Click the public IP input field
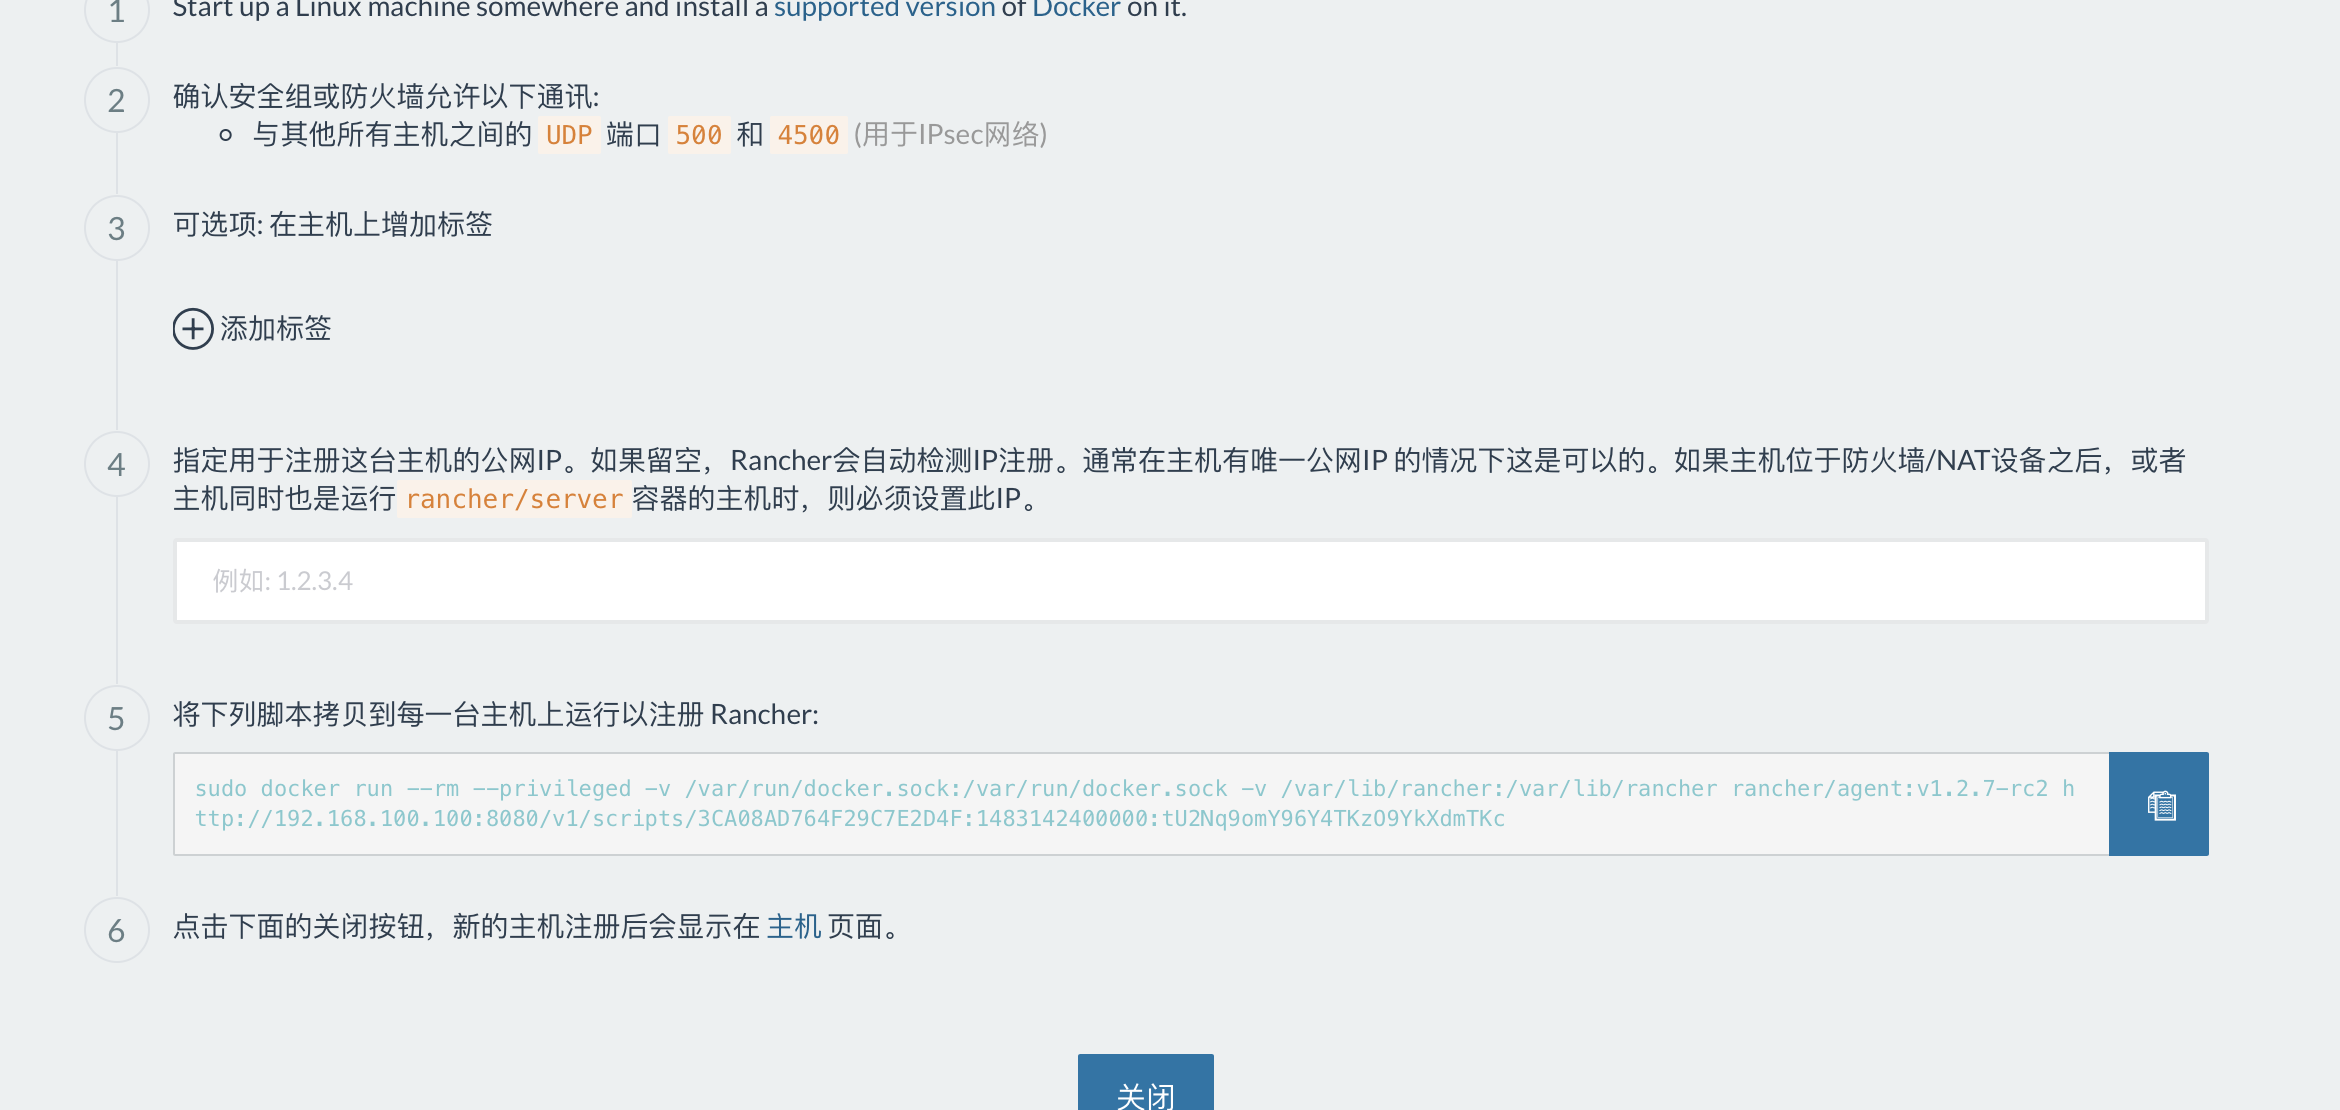The image size is (2340, 1110). click(1188, 580)
